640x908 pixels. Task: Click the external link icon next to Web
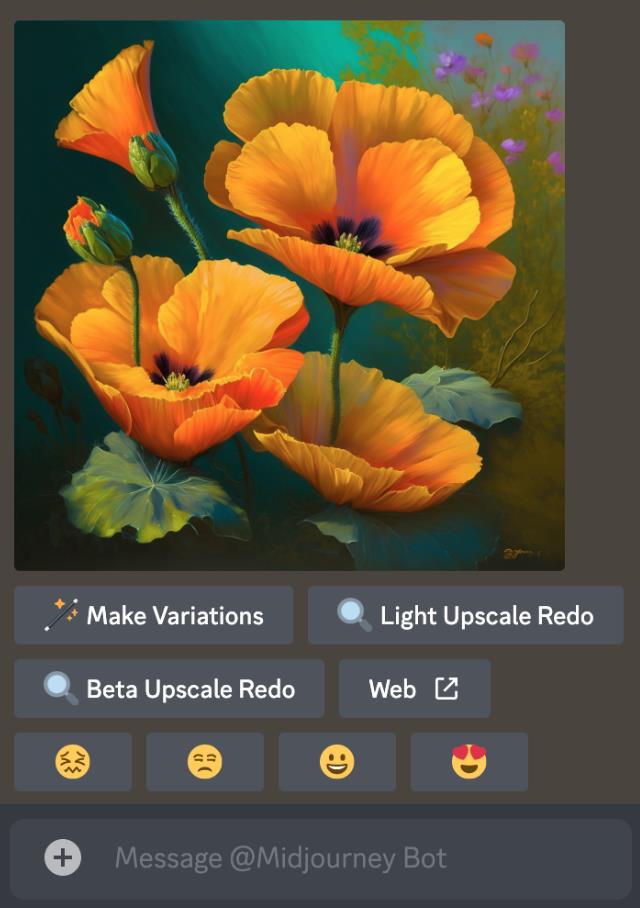point(447,689)
